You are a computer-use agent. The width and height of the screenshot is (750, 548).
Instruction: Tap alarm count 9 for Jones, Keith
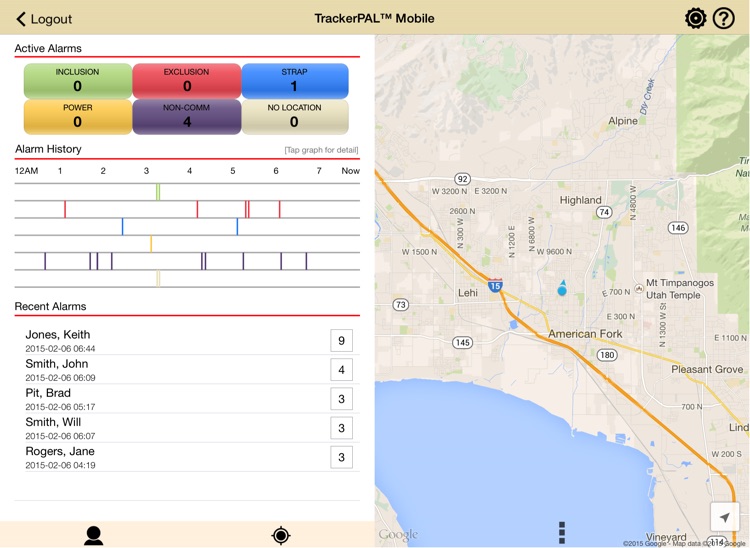coord(342,340)
